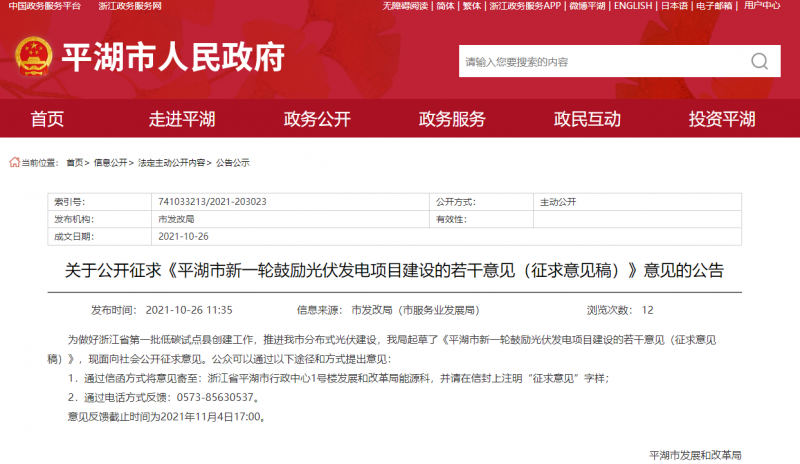Screen dimensions: 800x464
Task: Select 政务公开 in the main navigation
Action: 317,120
